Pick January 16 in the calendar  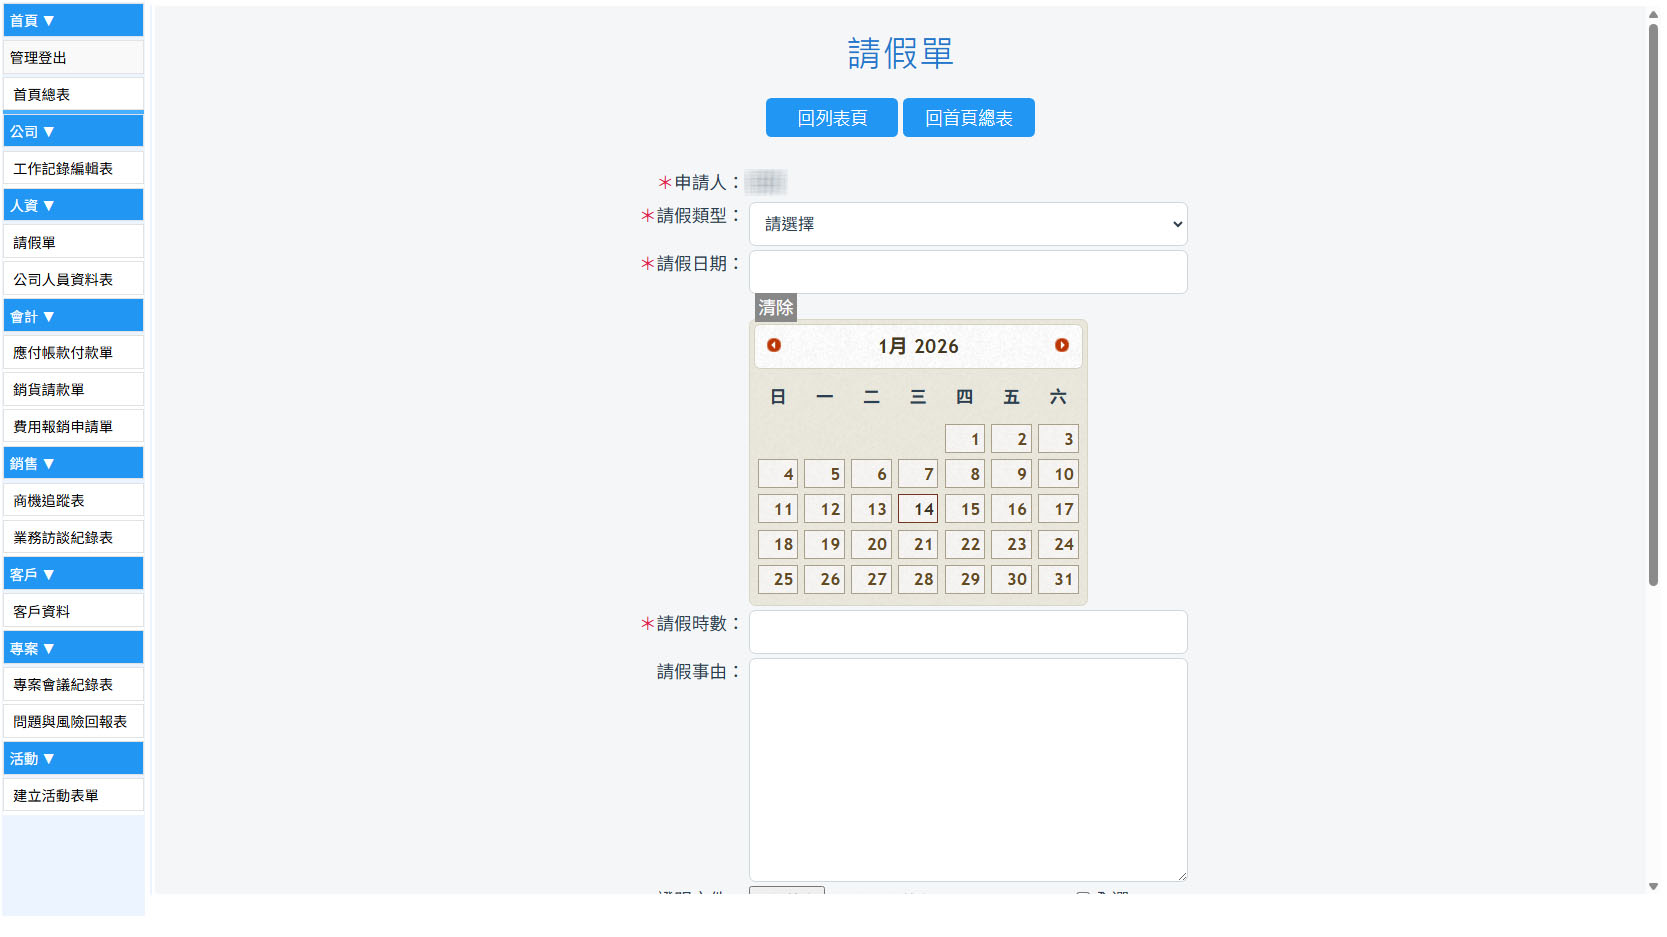(1011, 509)
